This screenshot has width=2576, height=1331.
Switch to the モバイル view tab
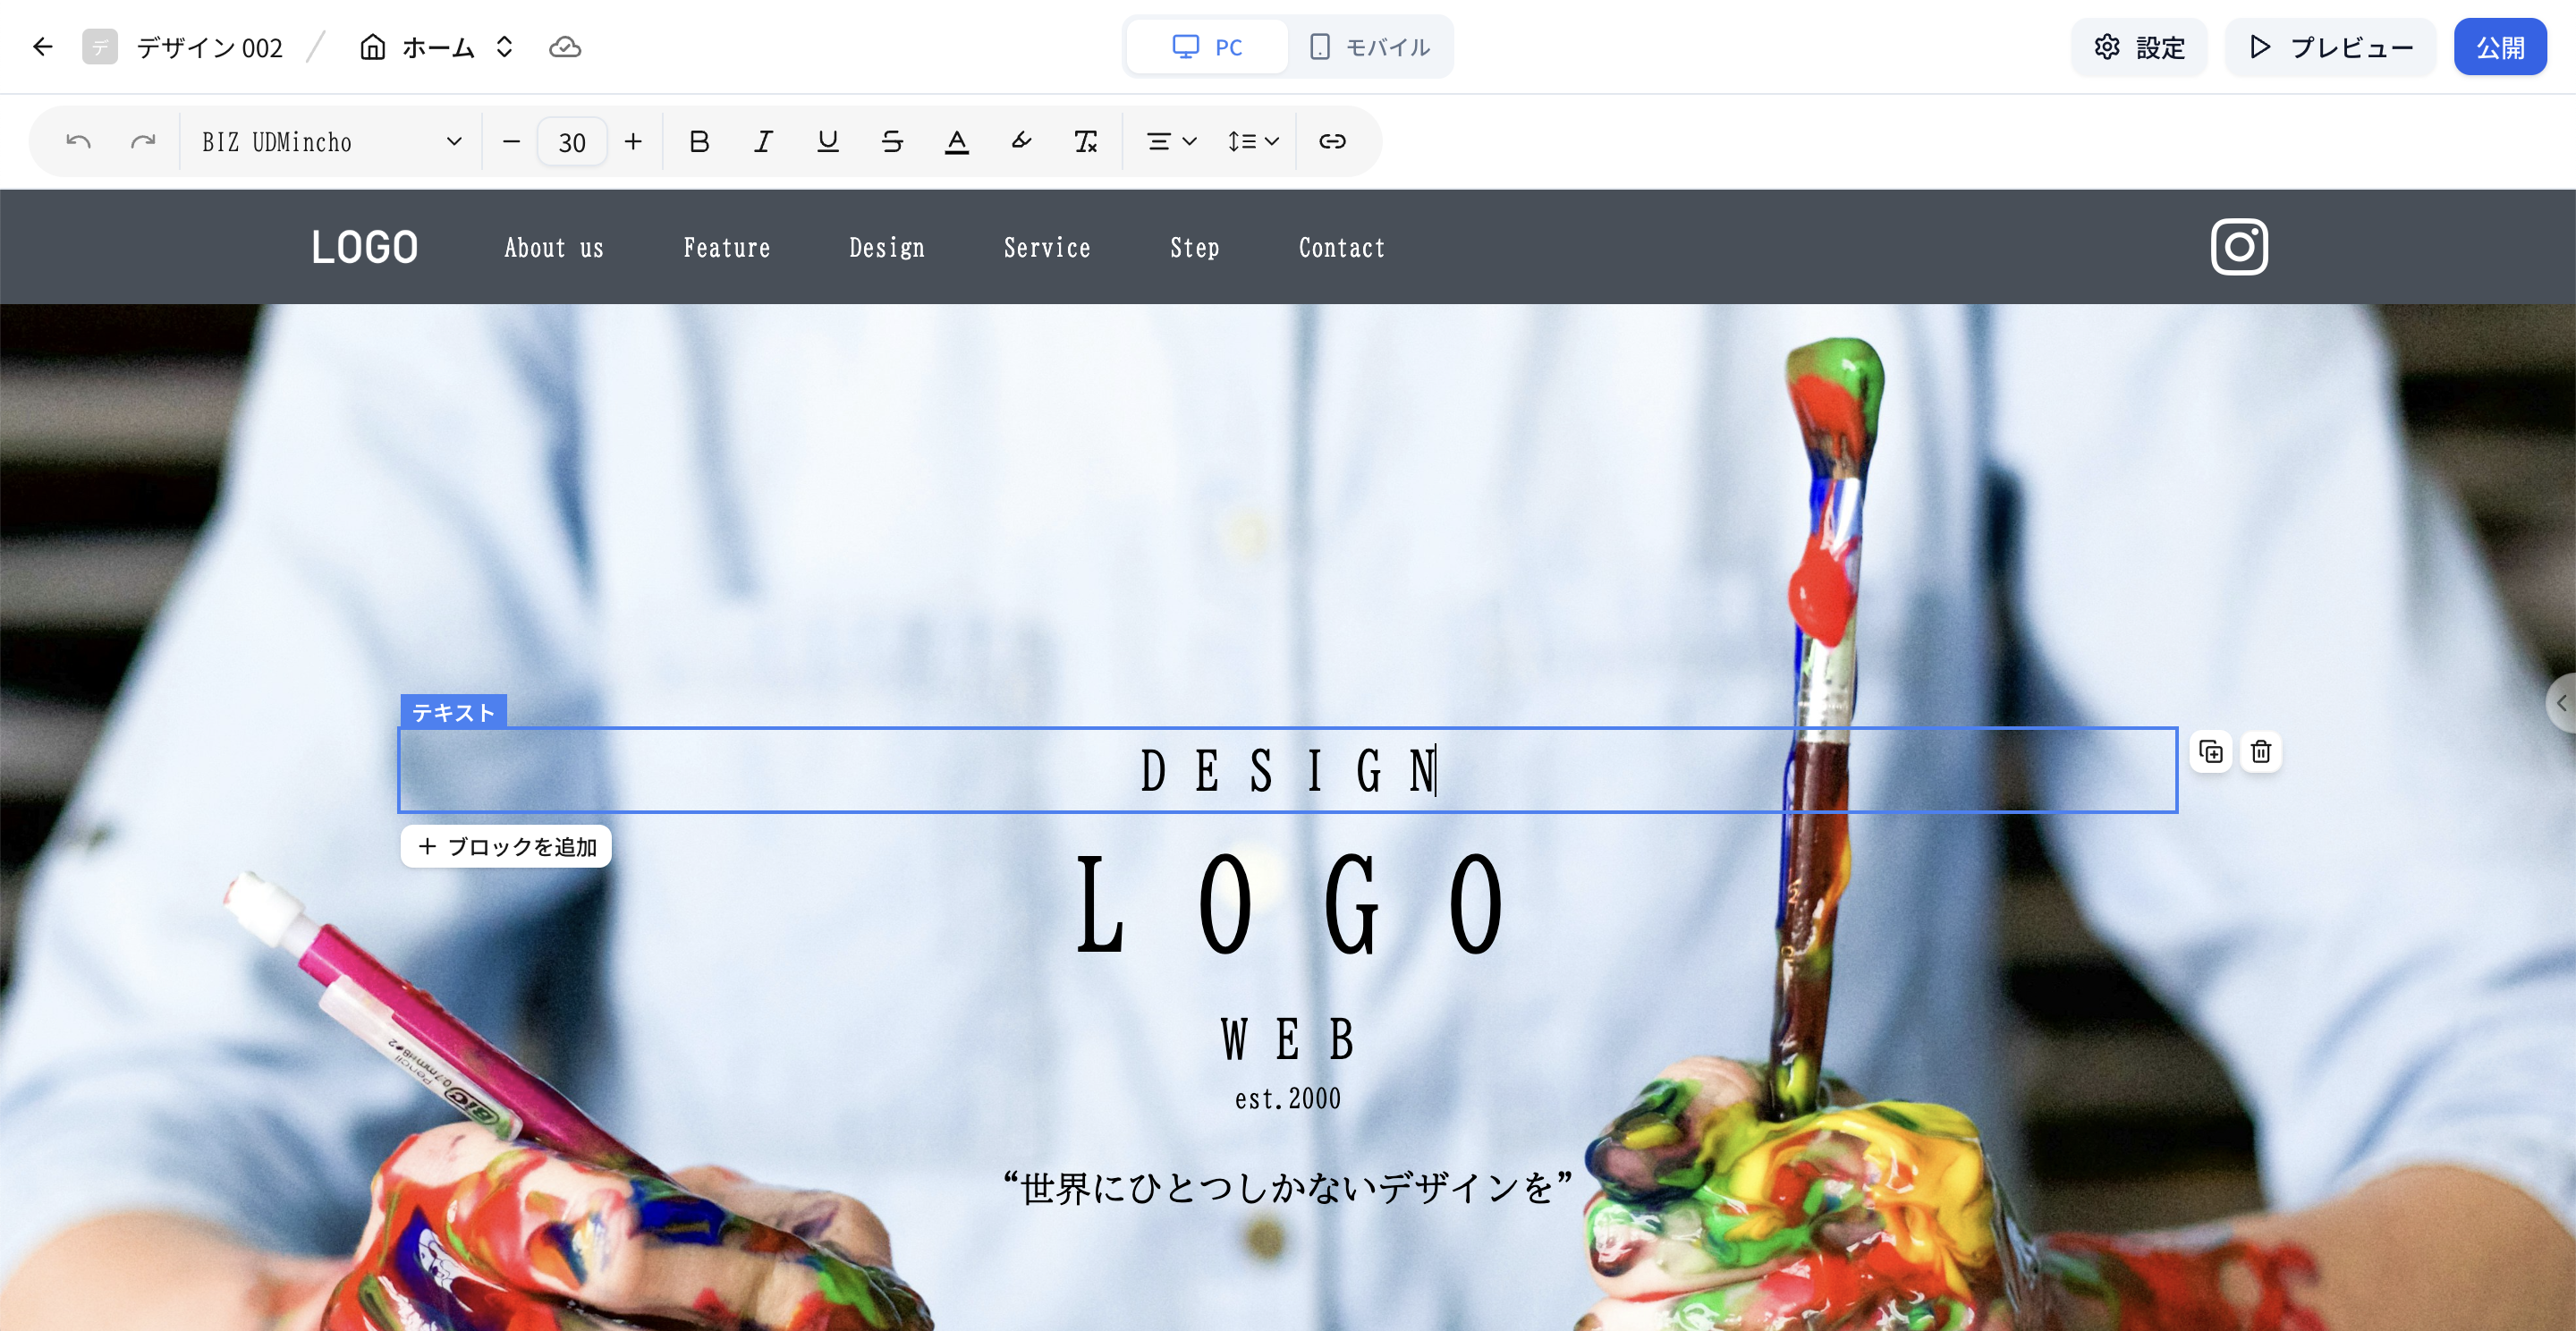(x=1370, y=47)
